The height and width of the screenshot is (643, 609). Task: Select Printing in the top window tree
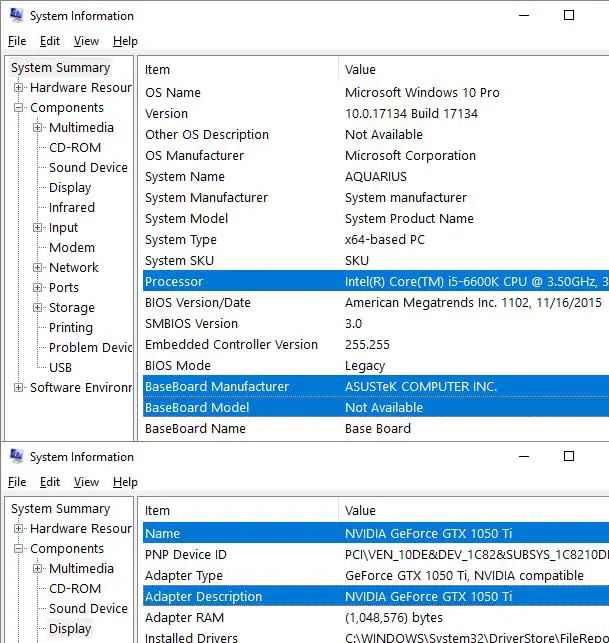coord(71,328)
